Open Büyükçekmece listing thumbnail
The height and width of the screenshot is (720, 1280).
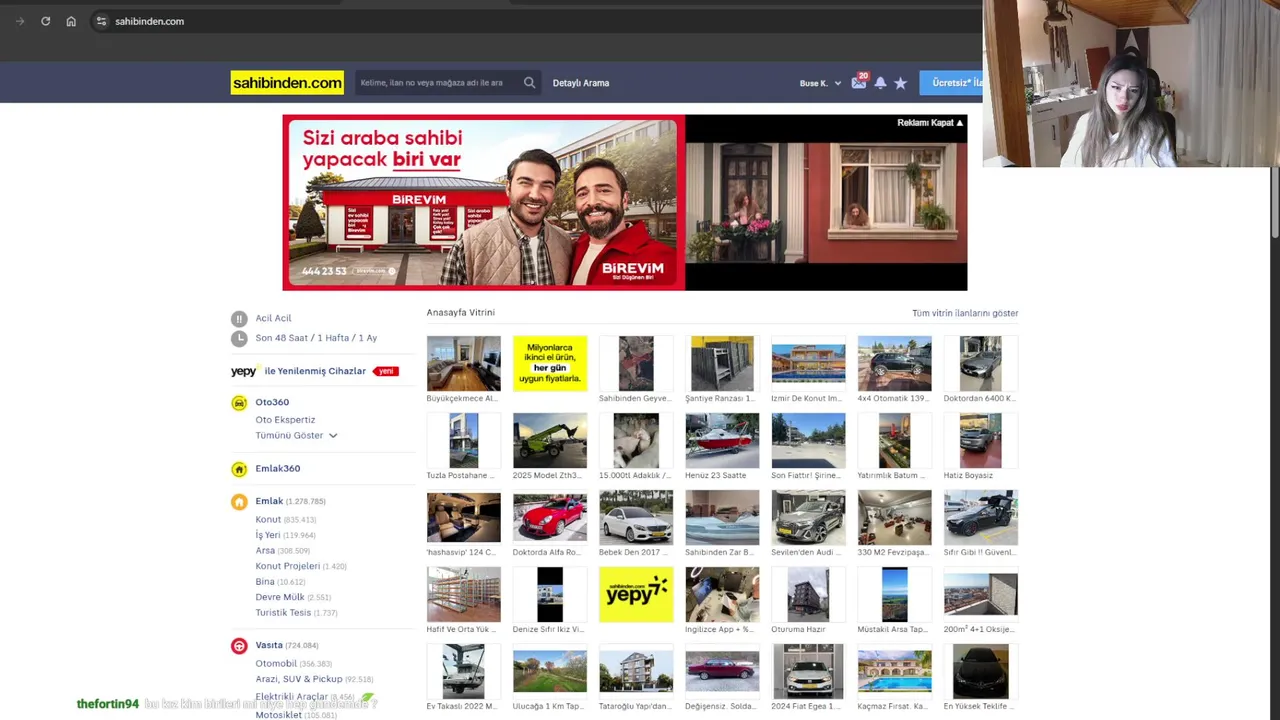click(x=463, y=363)
